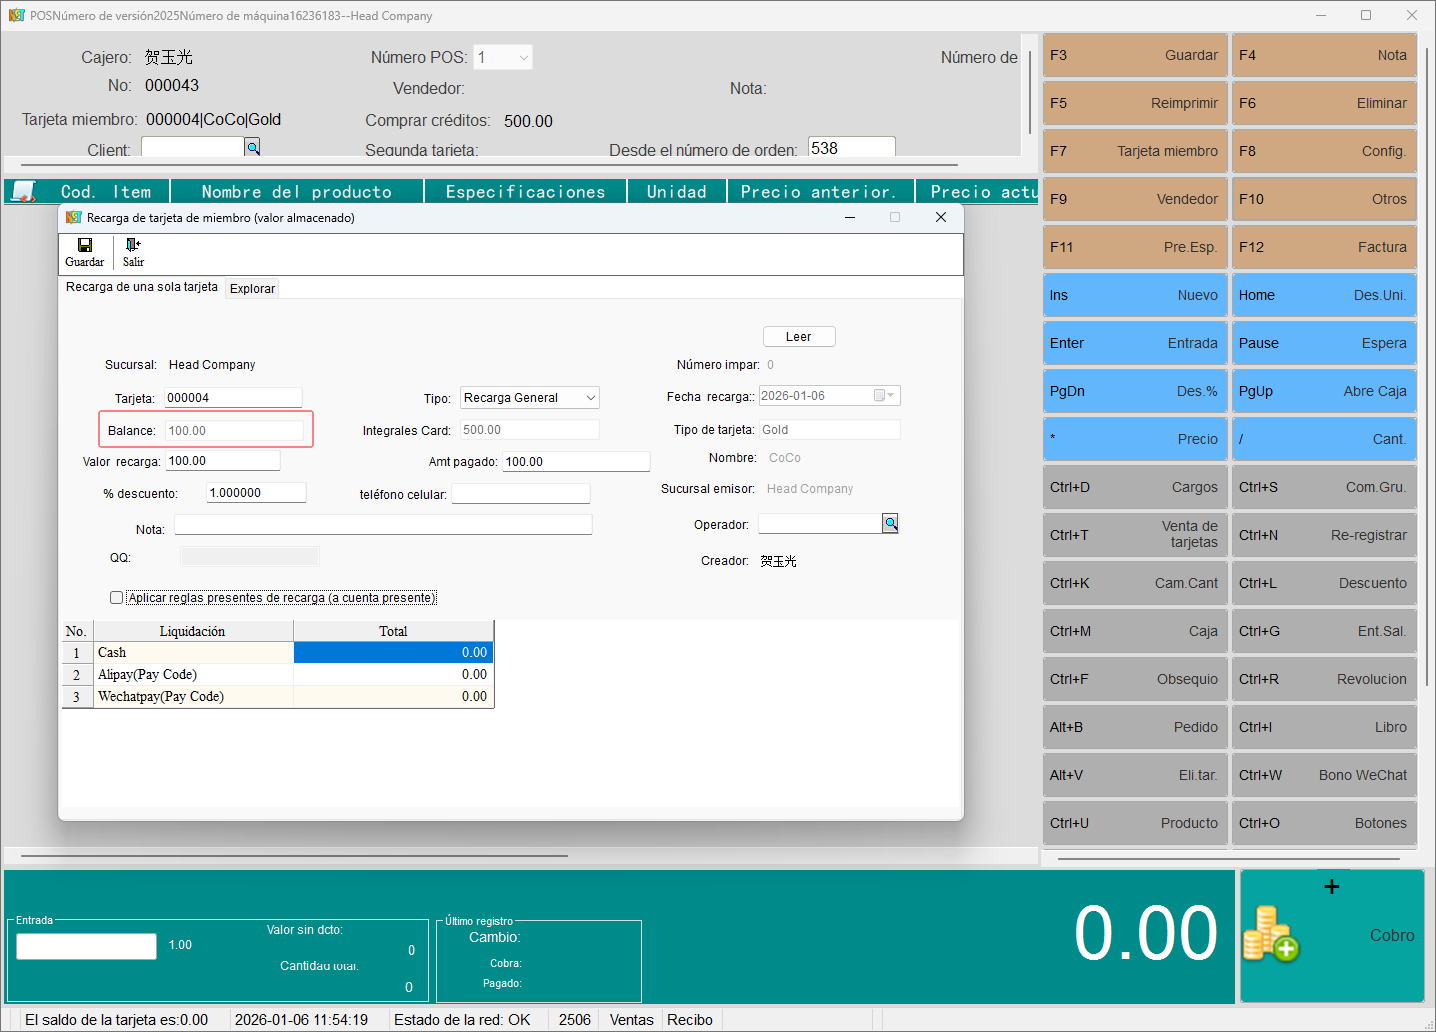Click the Cobro coins icon
Image resolution: width=1436 pixels, height=1032 pixels.
[x=1270, y=934]
